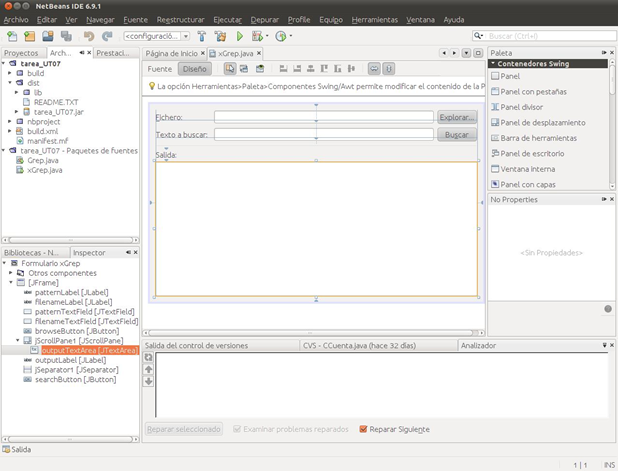Collapse the jScrollPane1 node
The height and width of the screenshot is (471, 618).
(18, 340)
